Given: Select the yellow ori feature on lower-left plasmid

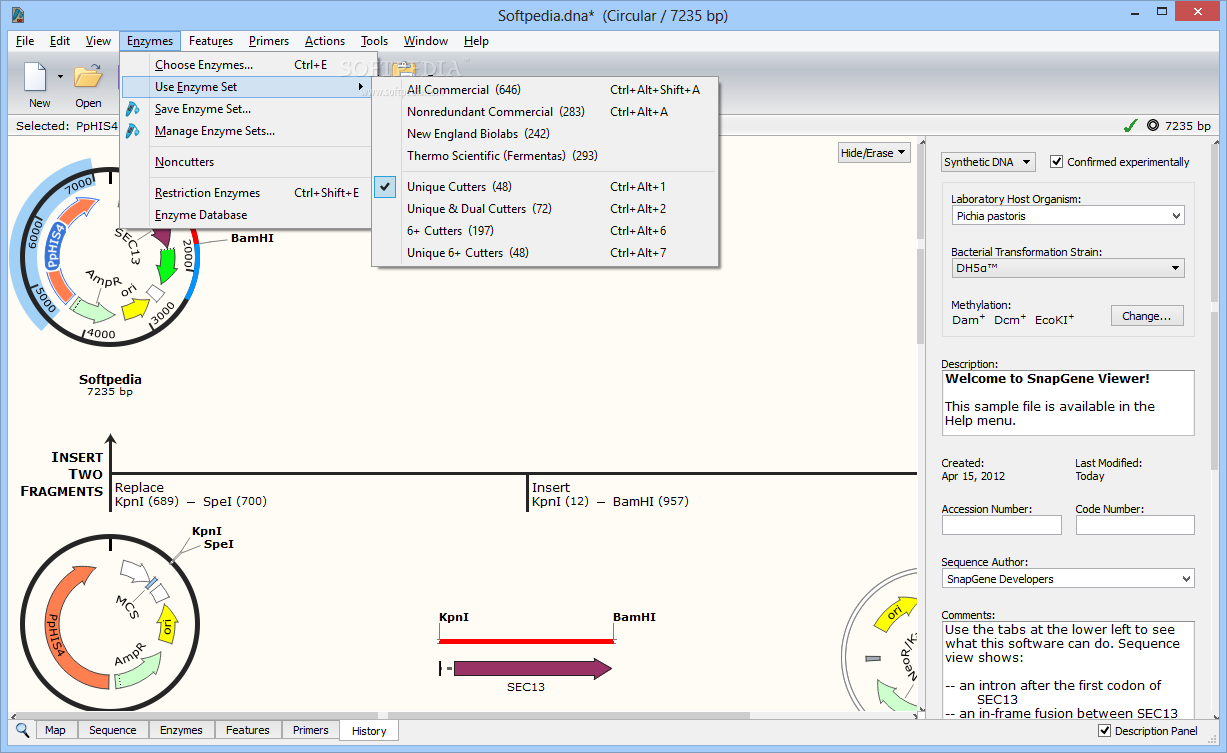Looking at the screenshot, I should tap(167, 626).
